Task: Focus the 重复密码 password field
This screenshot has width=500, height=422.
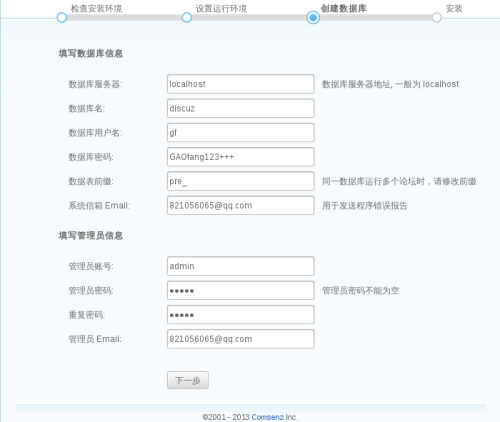Action: click(x=240, y=315)
